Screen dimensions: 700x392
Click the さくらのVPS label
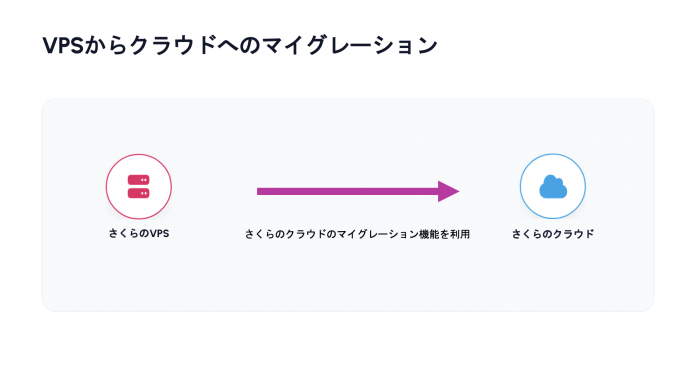pyautogui.click(x=139, y=234)
